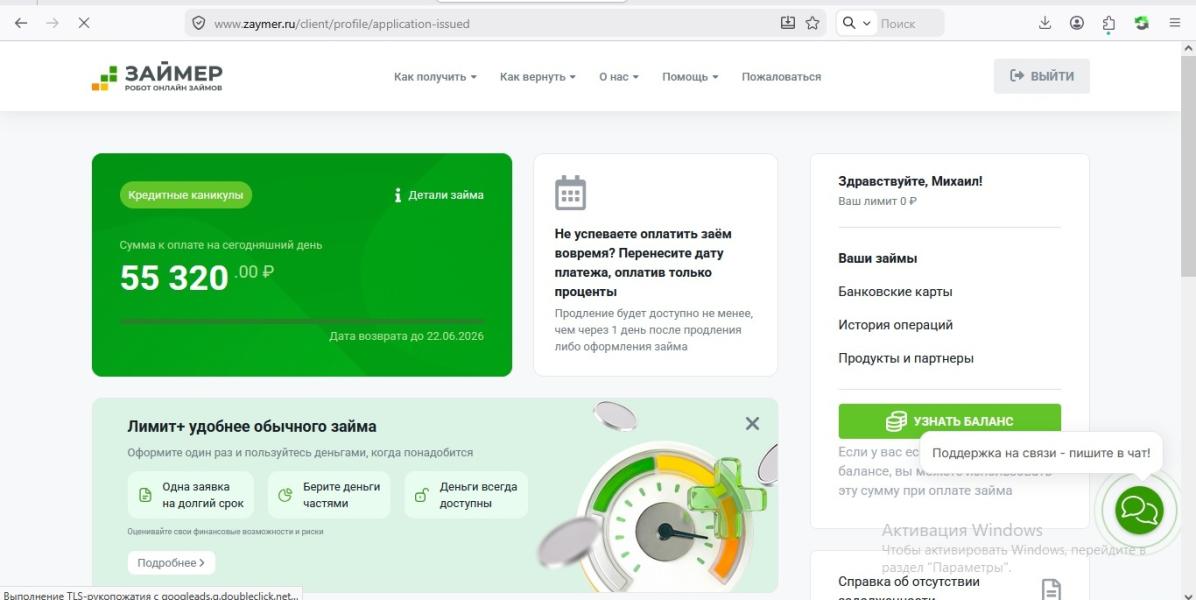Image resolution: width=1196 pixels, height=600 pixels.
Task: Open Справка об отсутствии задолженности
Action: (x=908, y=588)
